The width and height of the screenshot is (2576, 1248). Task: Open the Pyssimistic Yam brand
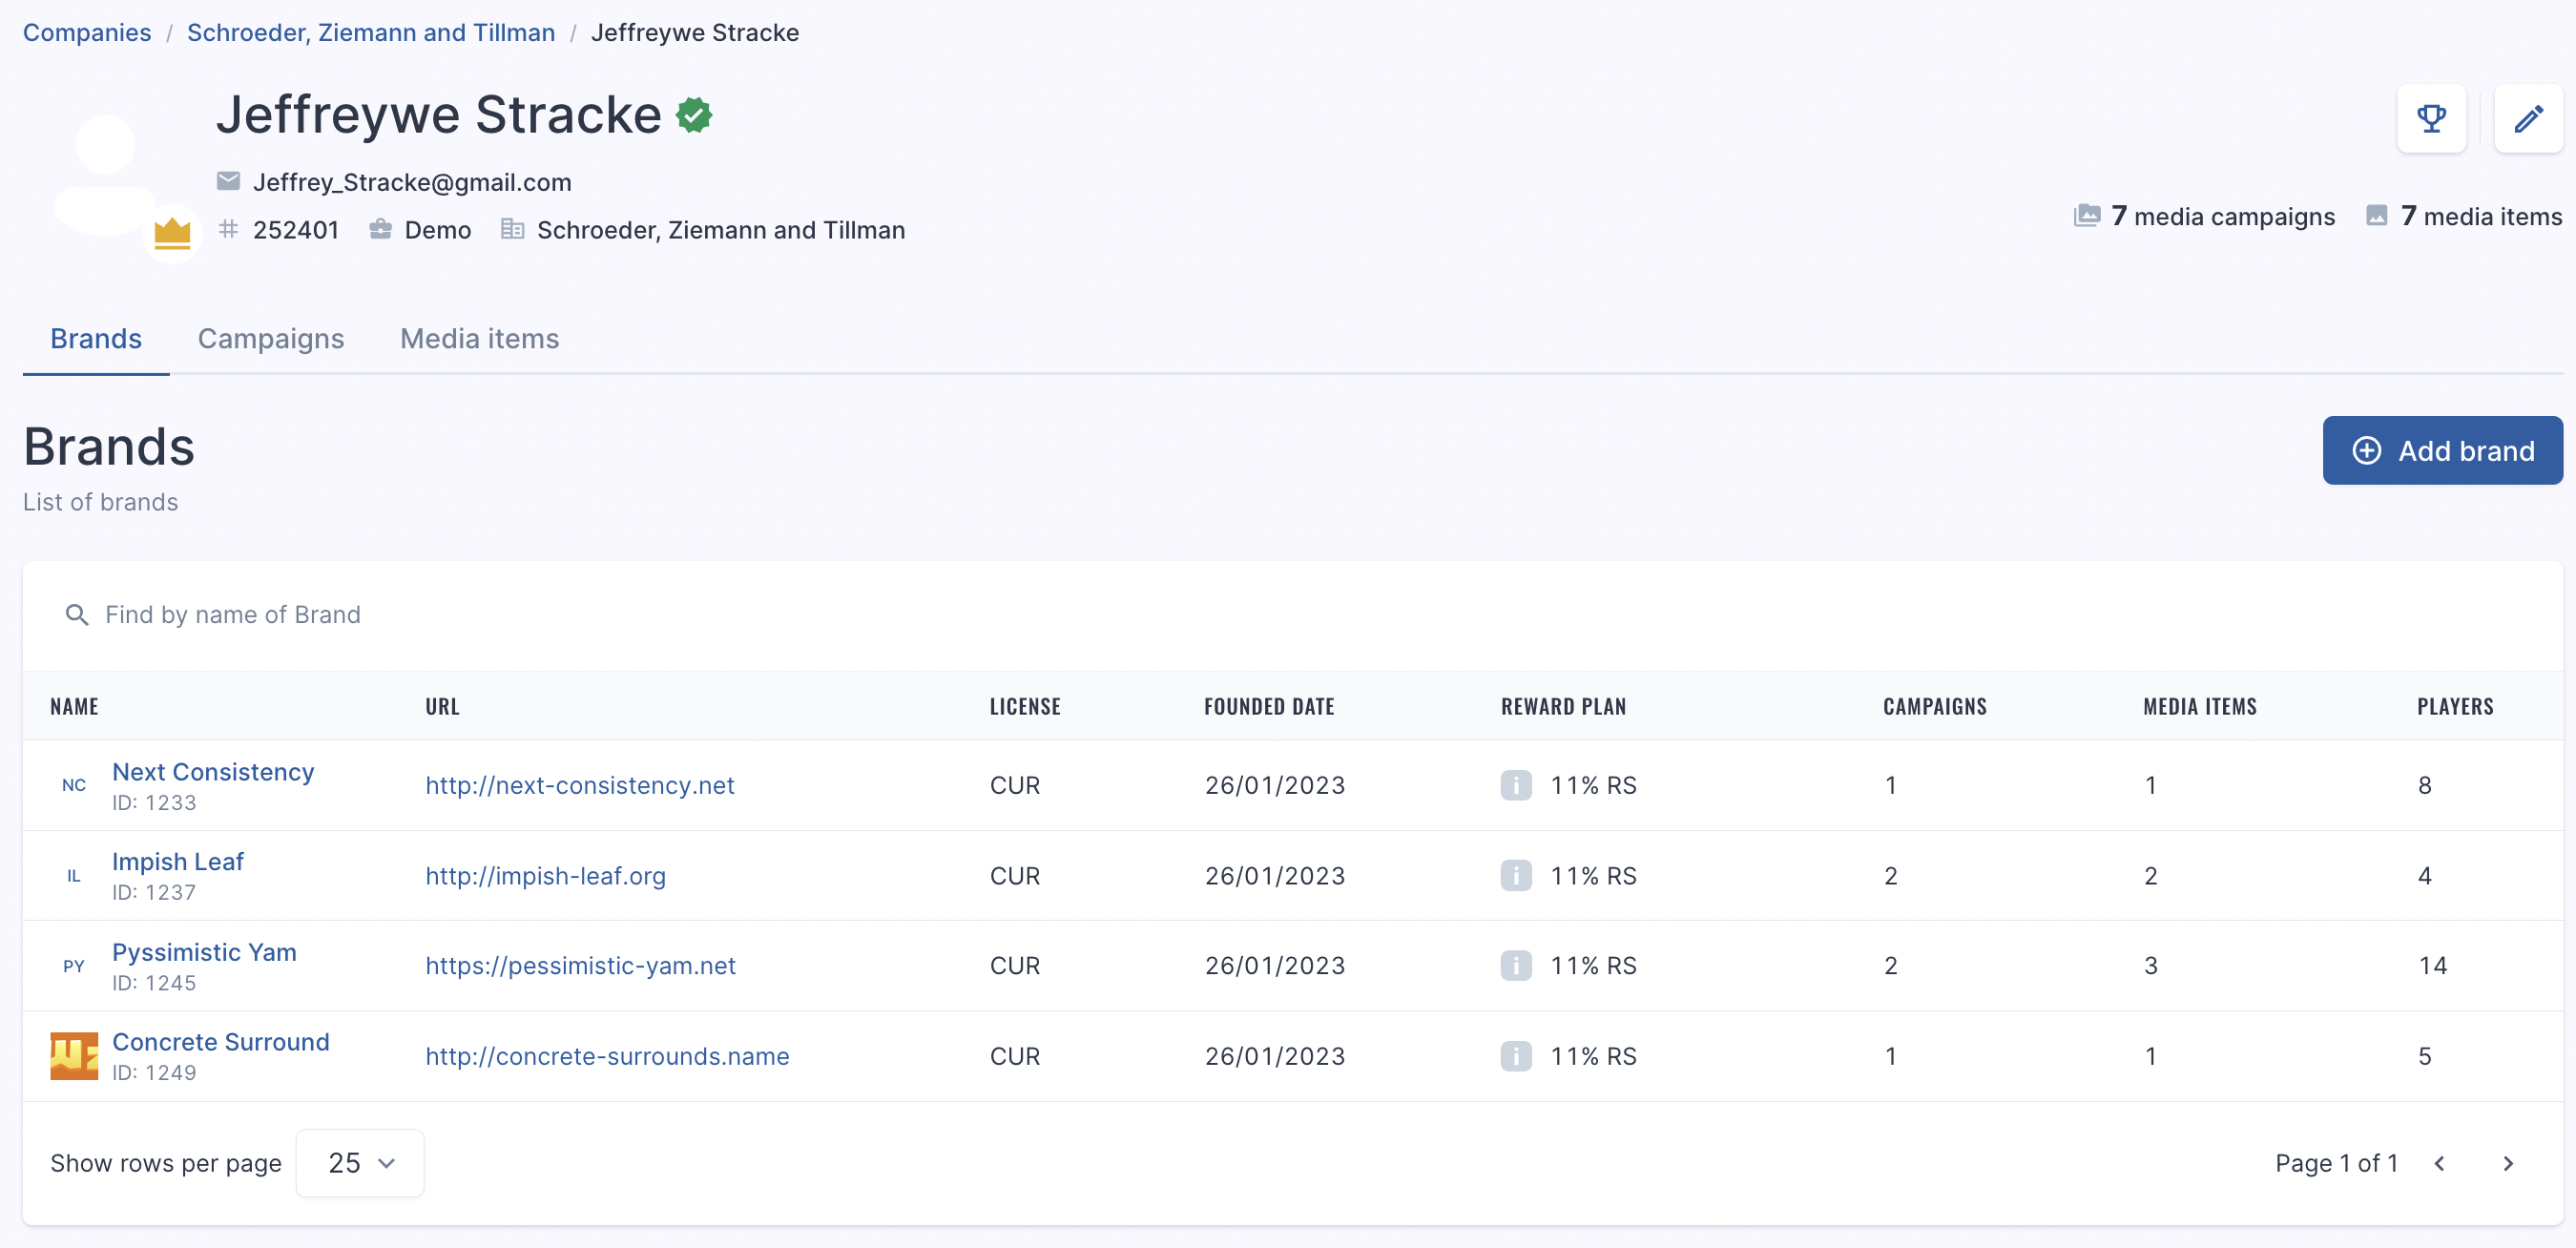[x=204, y=952]
